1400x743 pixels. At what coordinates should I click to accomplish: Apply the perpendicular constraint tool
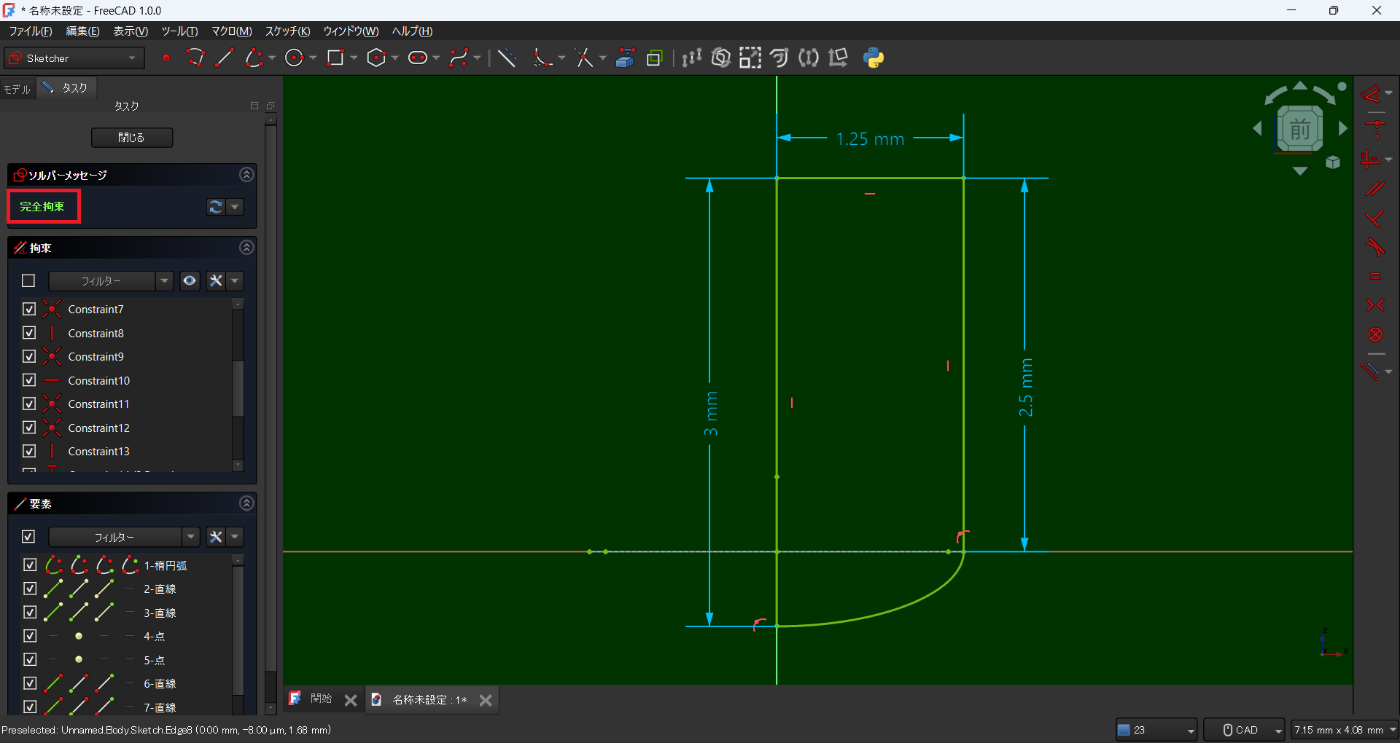click(x=1374, y=216)
